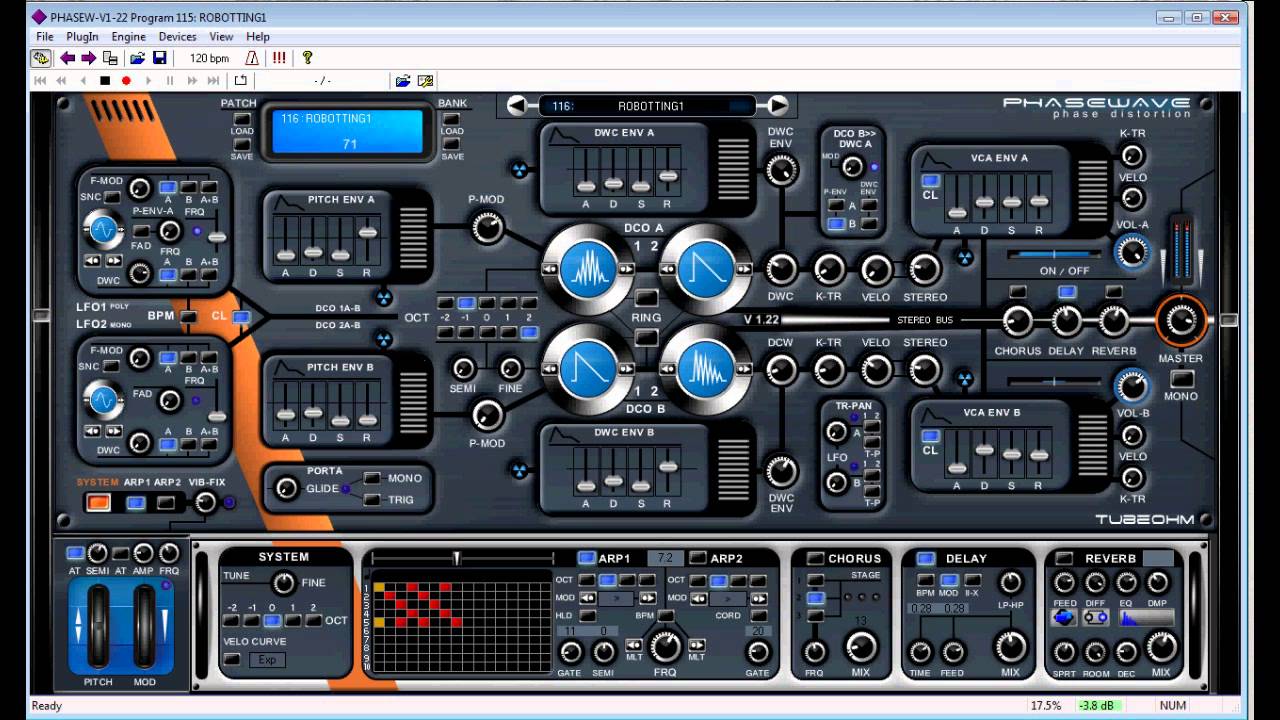Click the MOD wheel slider

tap(145, 628)
